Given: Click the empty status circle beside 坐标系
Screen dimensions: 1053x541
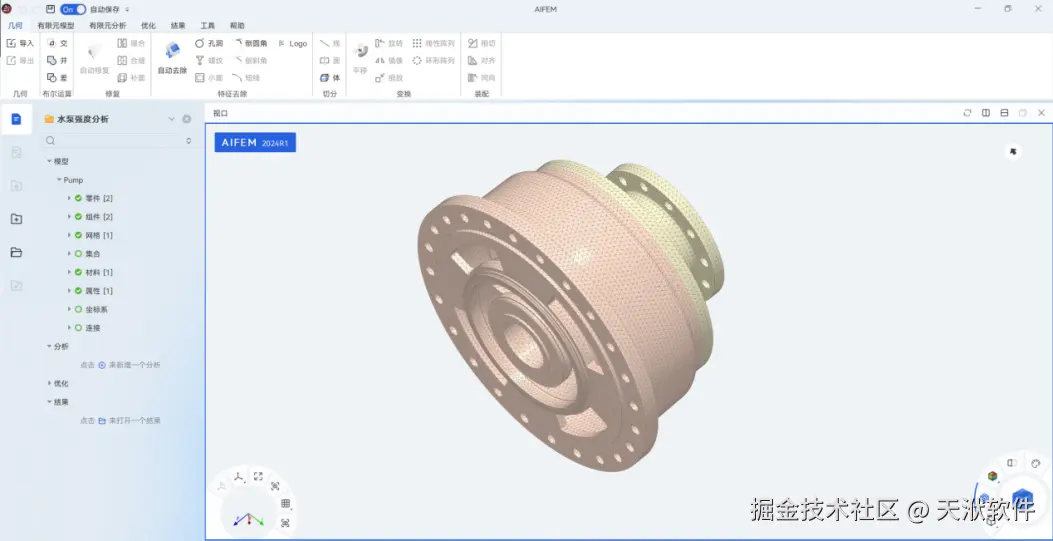Looking at the screenshot, I should tap(79, 309).
